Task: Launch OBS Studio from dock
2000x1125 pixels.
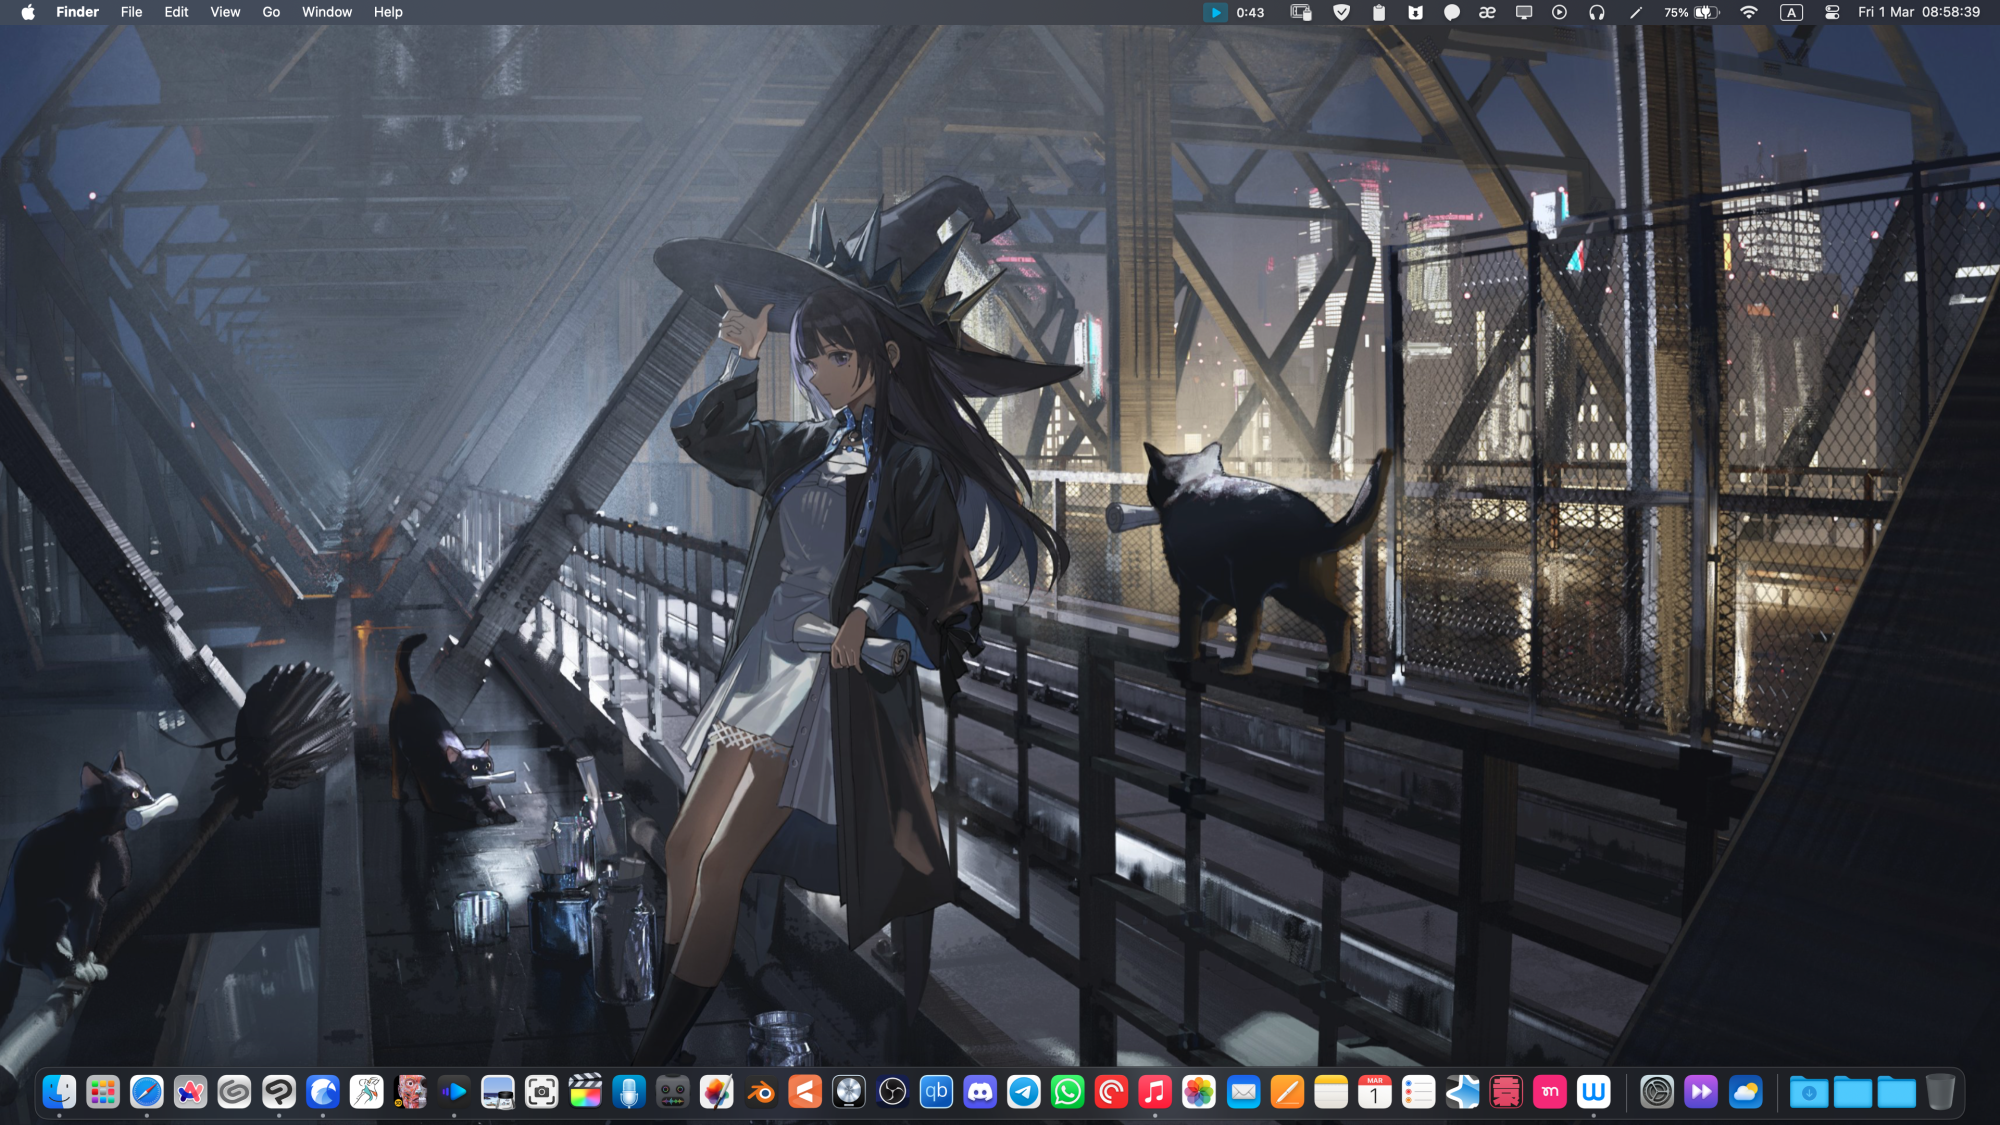Action: pyautogui.click(x=893, y=1092)
